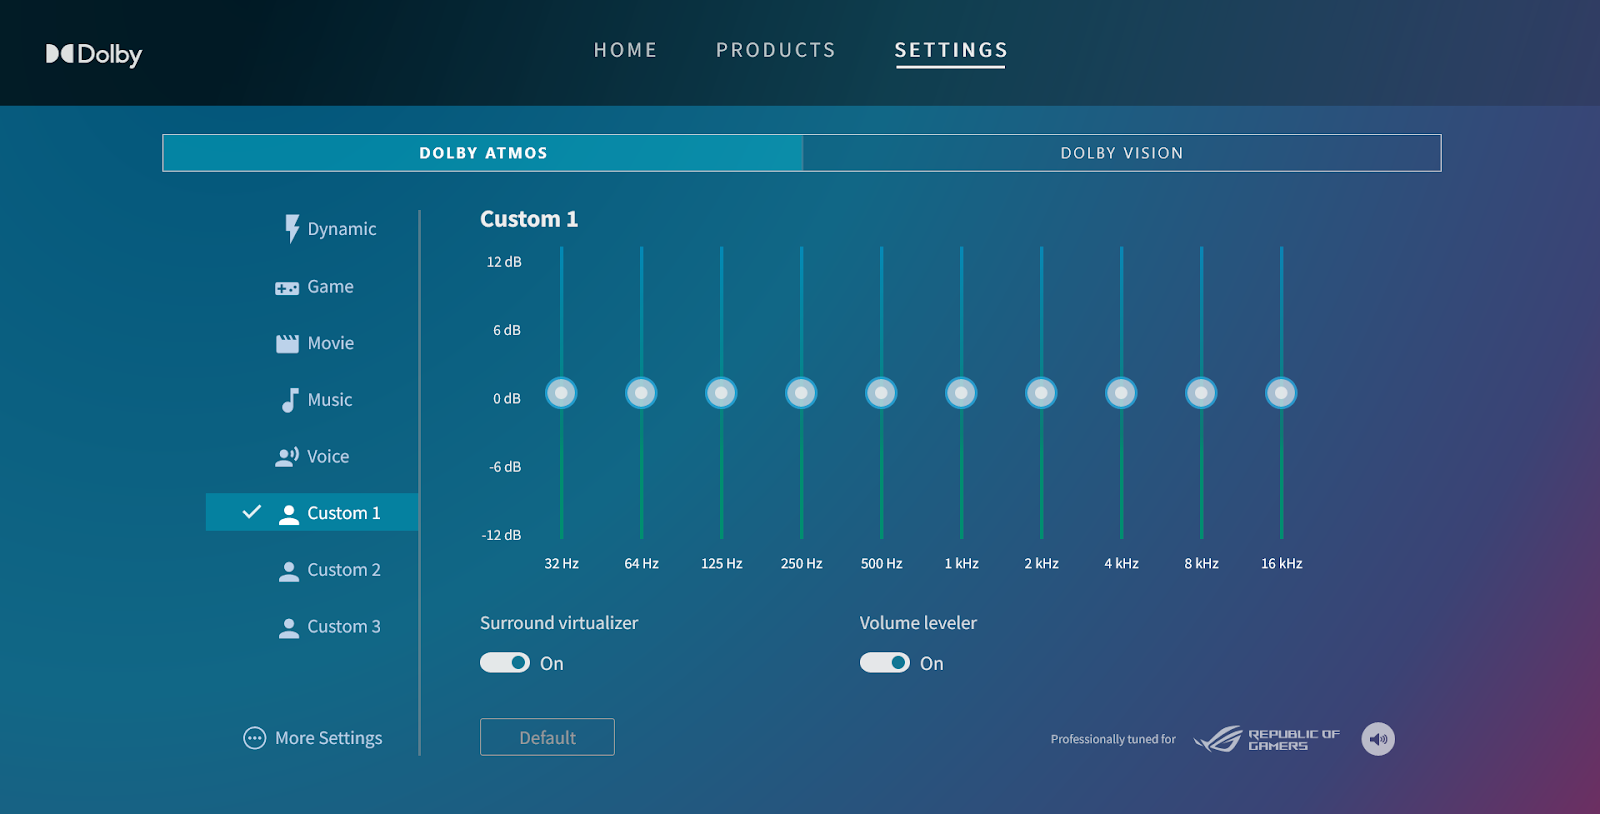The image size is (1600, 814).
Task: Open the Products page
Action: pos(776,50)
